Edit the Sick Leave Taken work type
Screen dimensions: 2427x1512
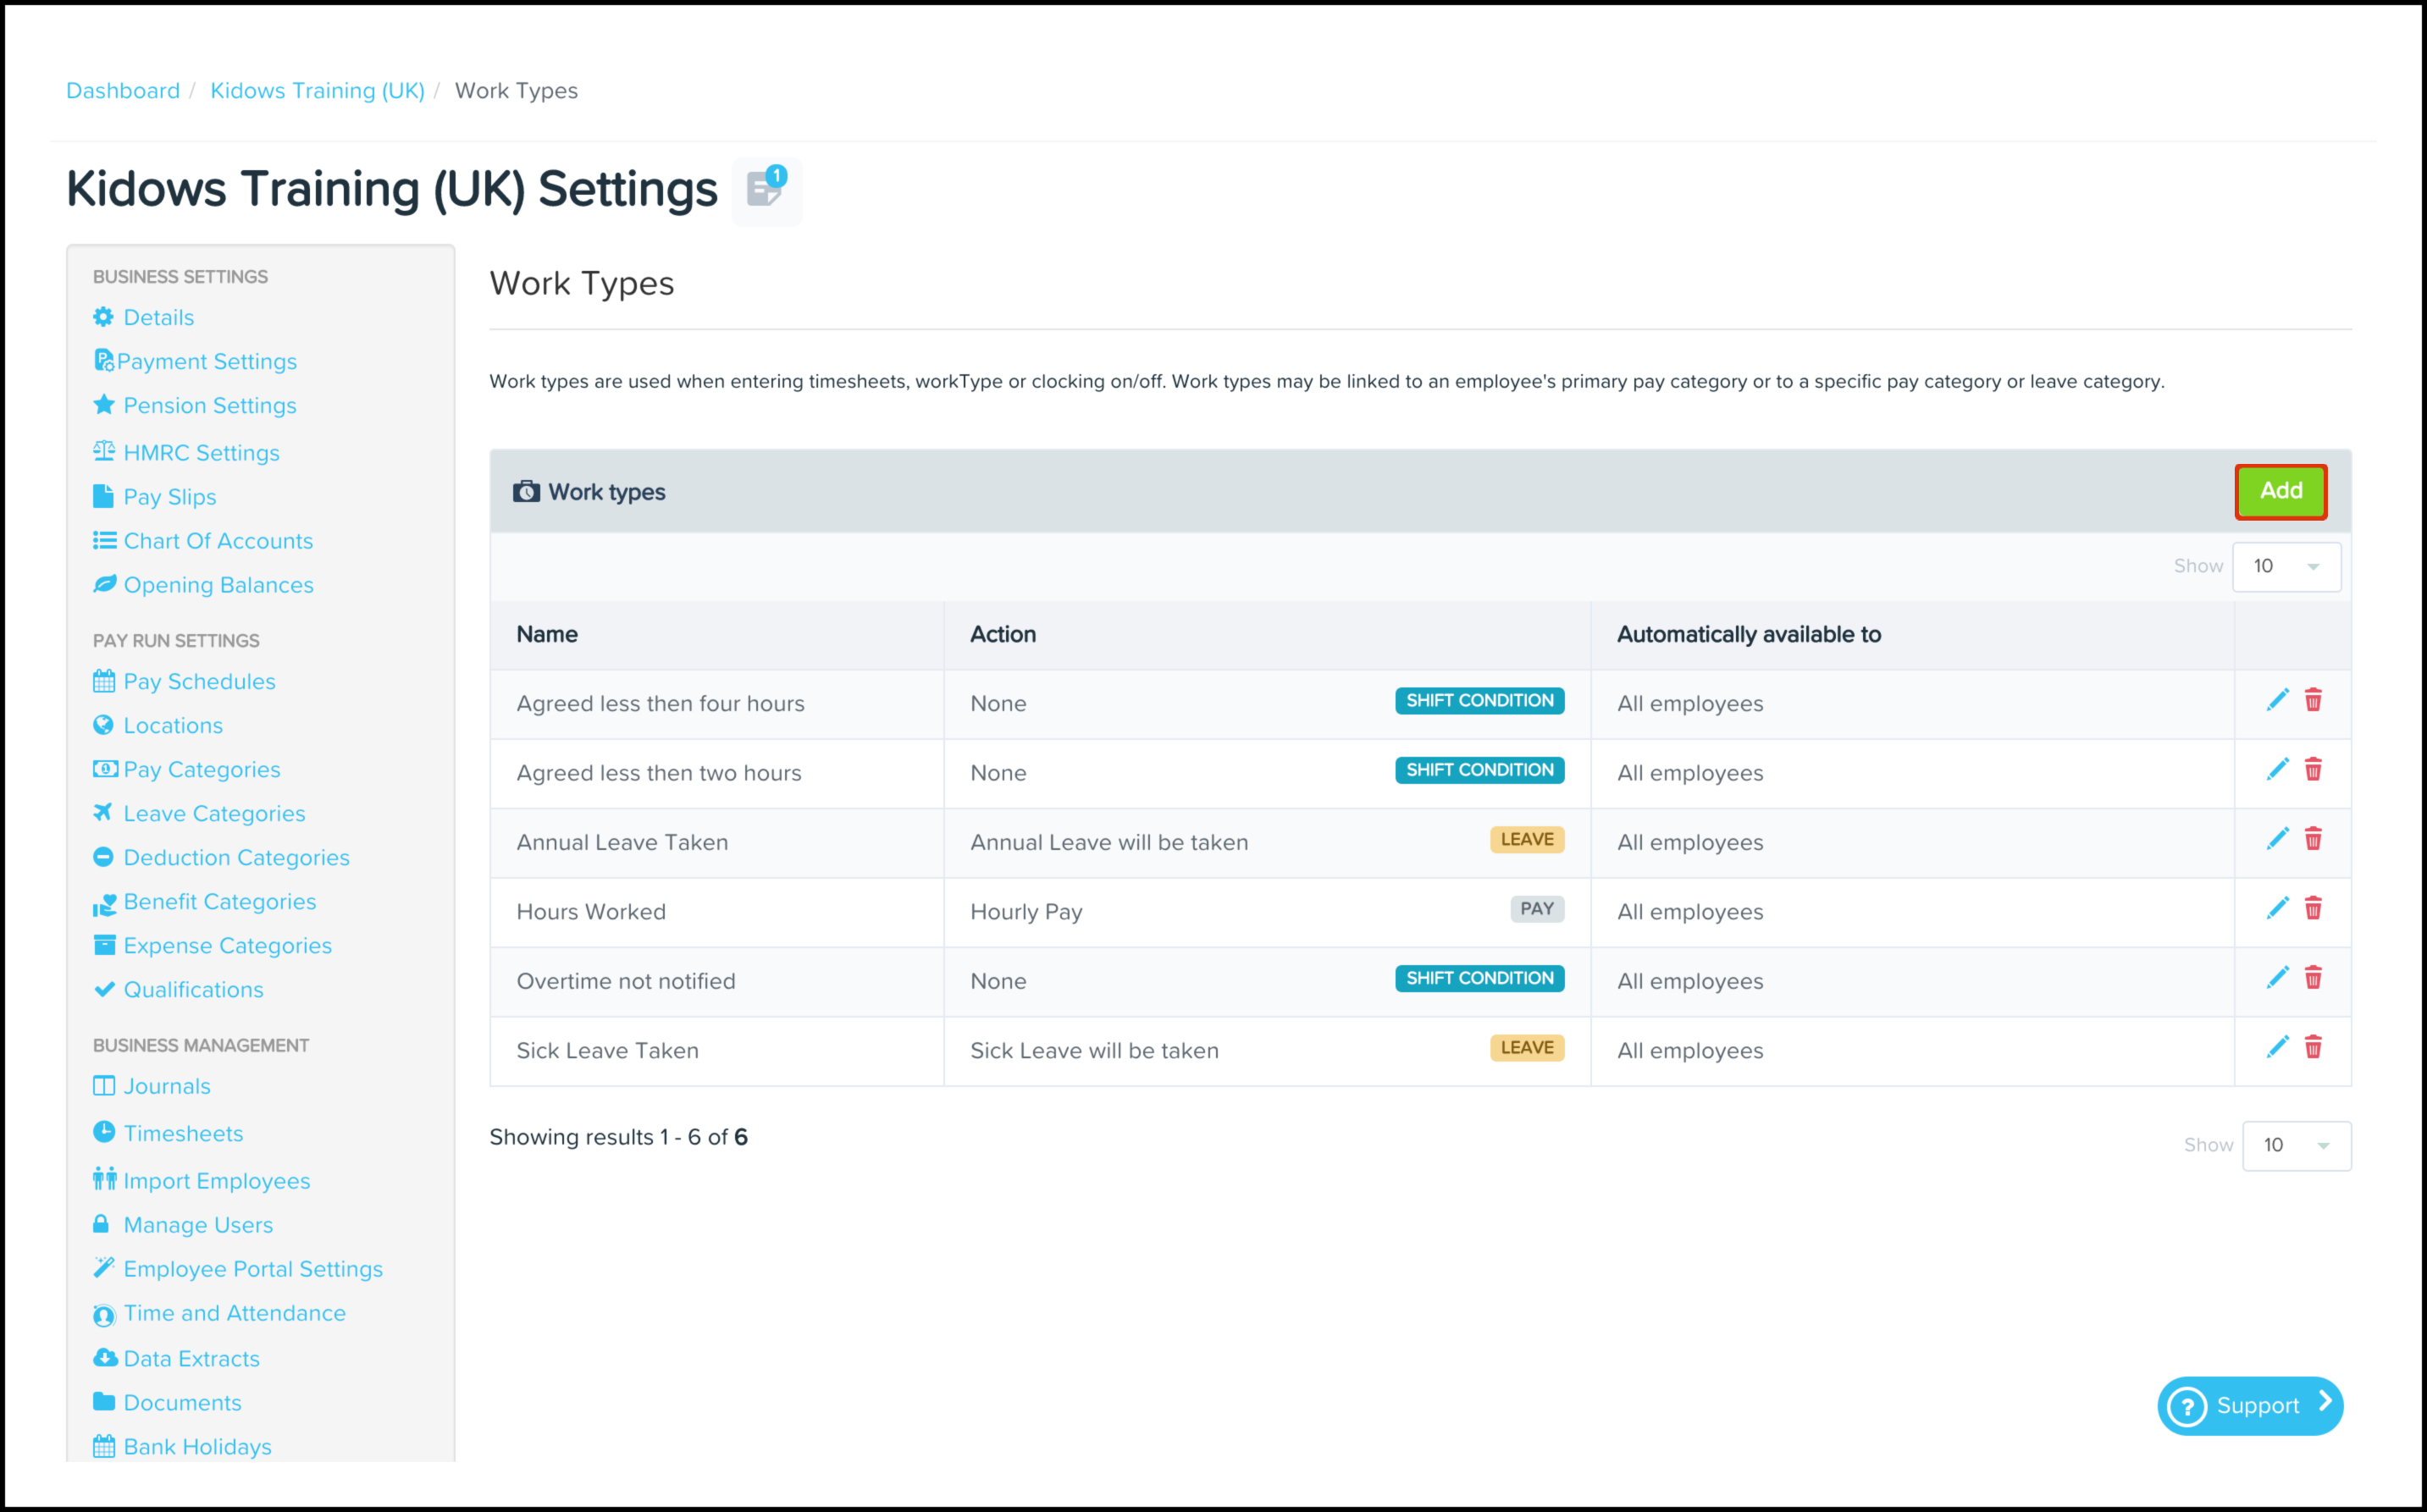tap(2277, 1048)
